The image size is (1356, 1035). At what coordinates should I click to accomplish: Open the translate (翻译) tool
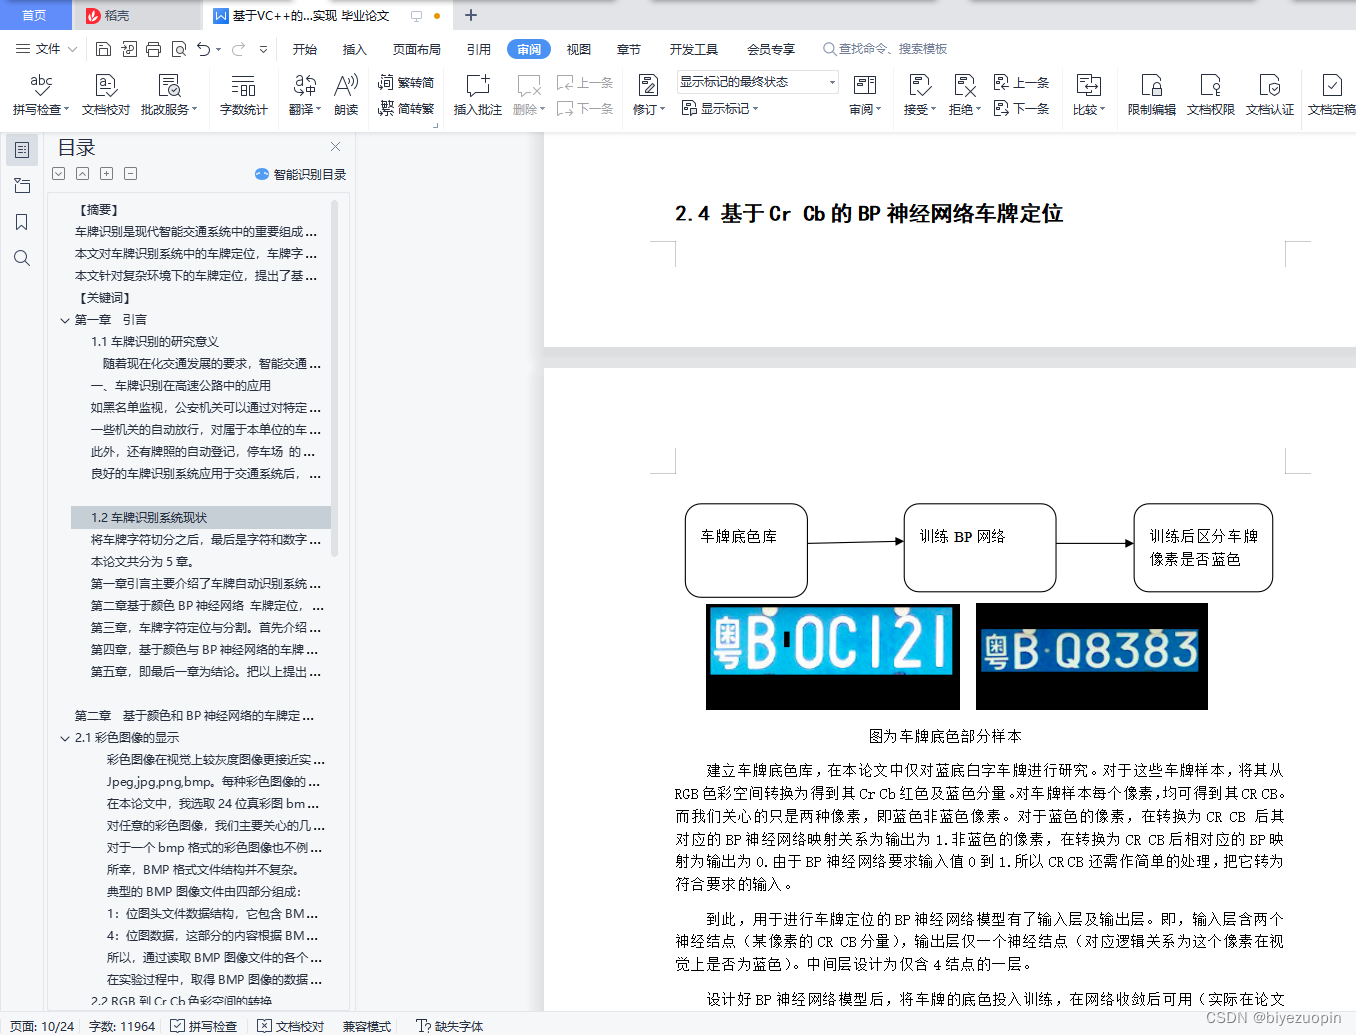305,95
